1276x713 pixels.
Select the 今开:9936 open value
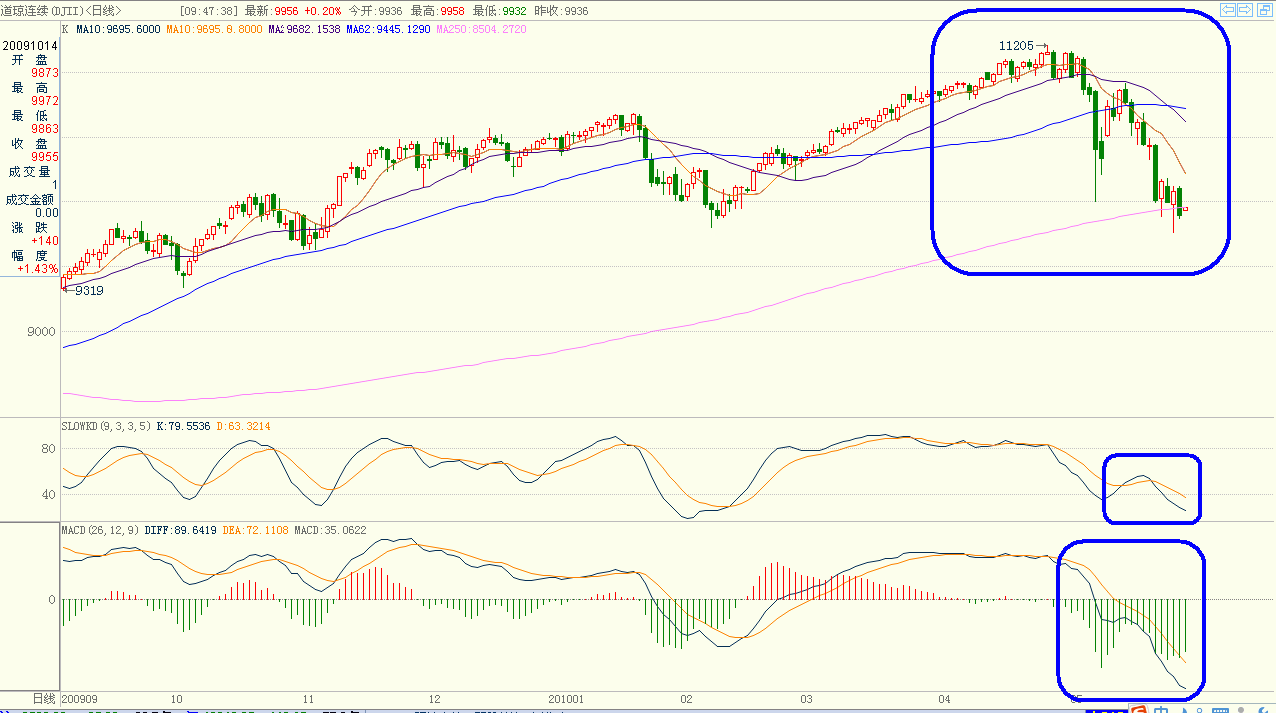[x=375, y=11]
